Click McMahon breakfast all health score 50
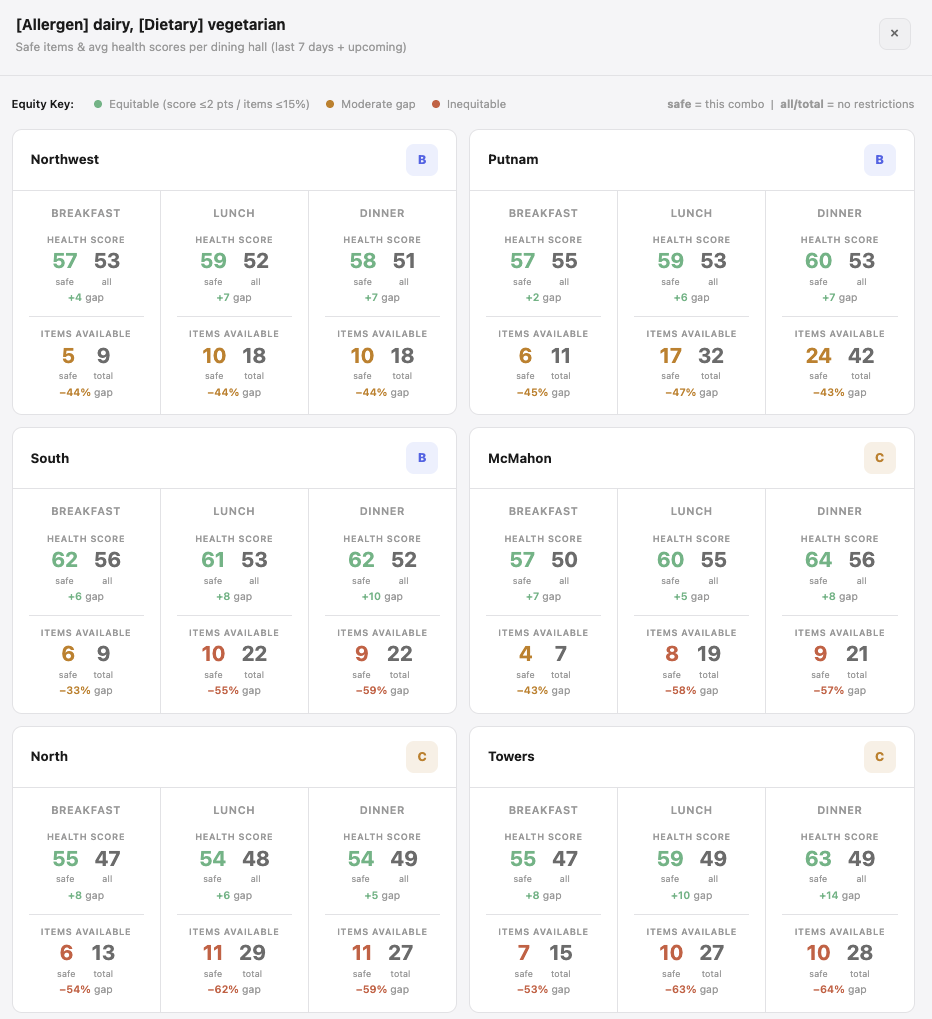The image size is (932, 1019). [564, 560]
